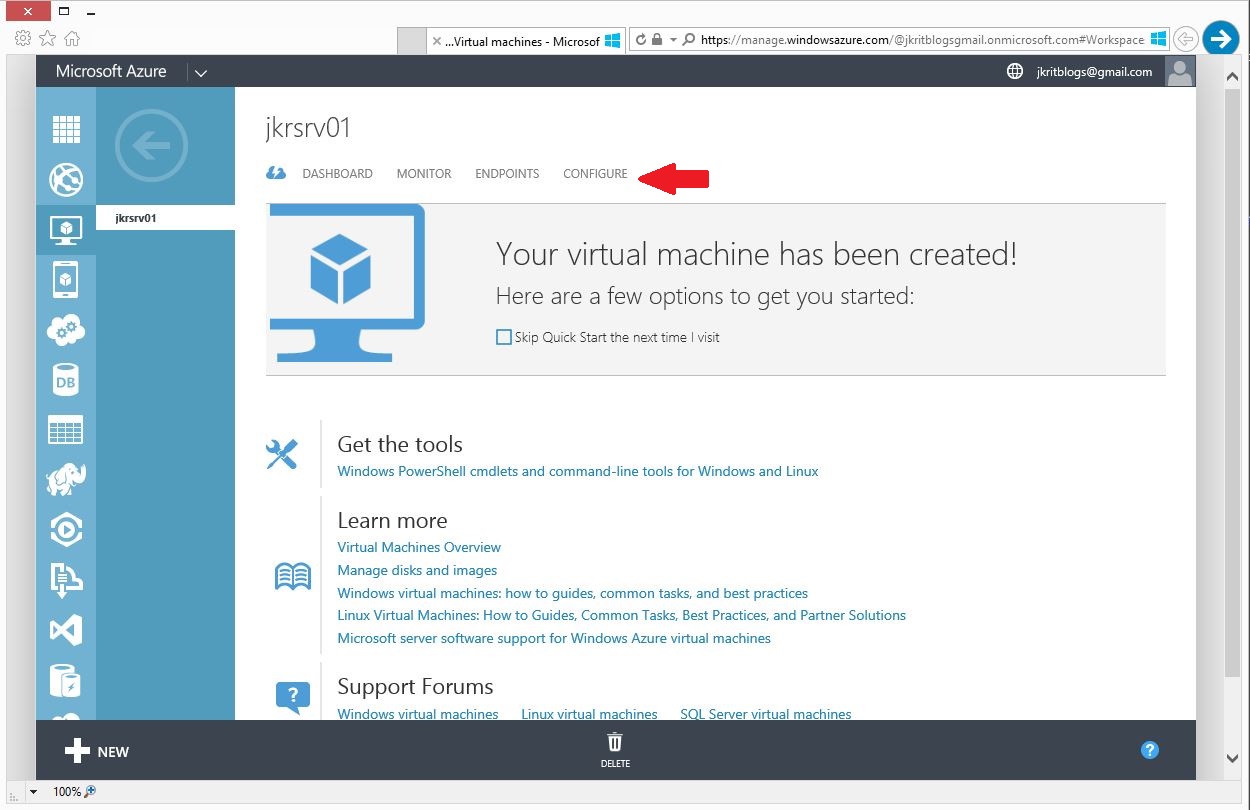Select the Virtual machines browser tab
The width and height of the screenshot is (1250, 810).
(527, 41)
